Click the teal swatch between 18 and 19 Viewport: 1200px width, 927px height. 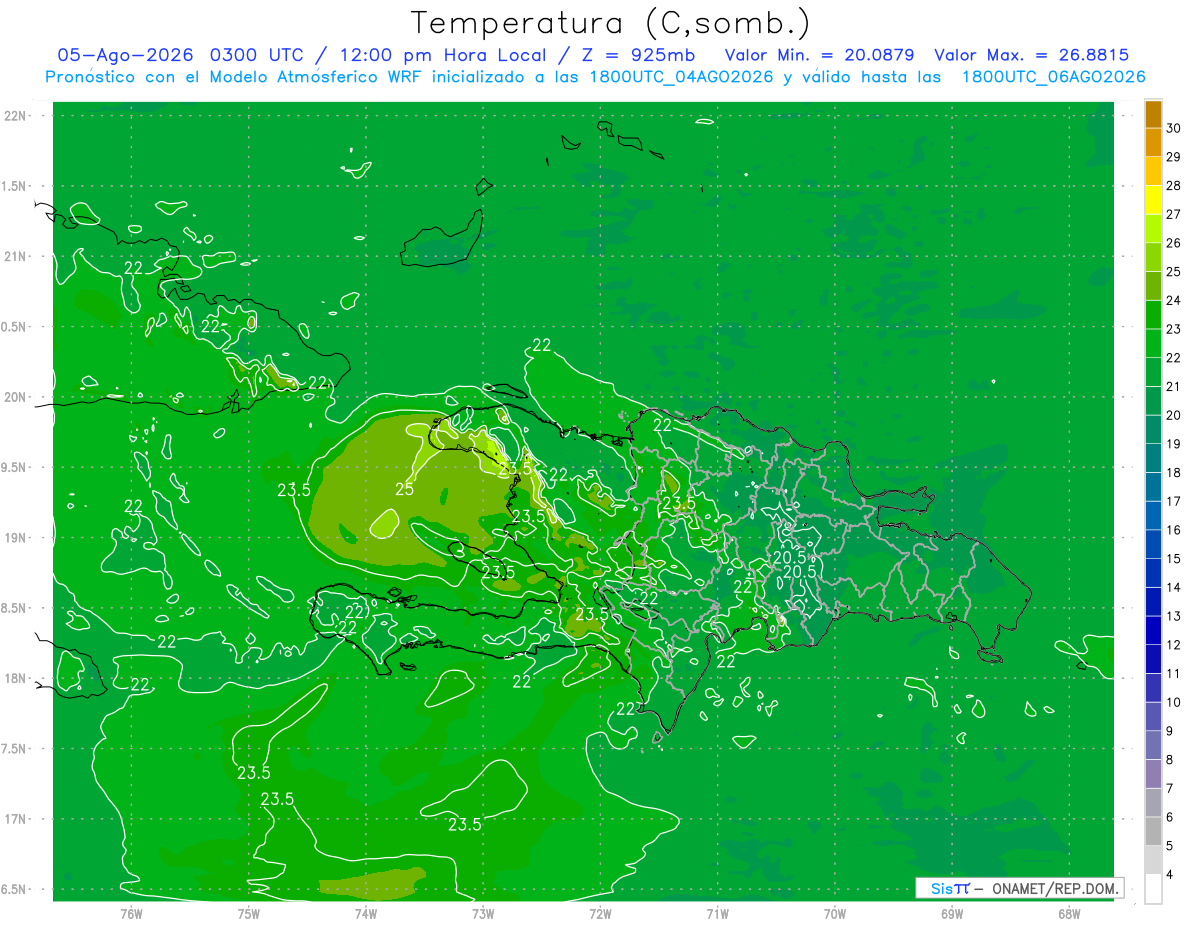tap(1153, 459)
